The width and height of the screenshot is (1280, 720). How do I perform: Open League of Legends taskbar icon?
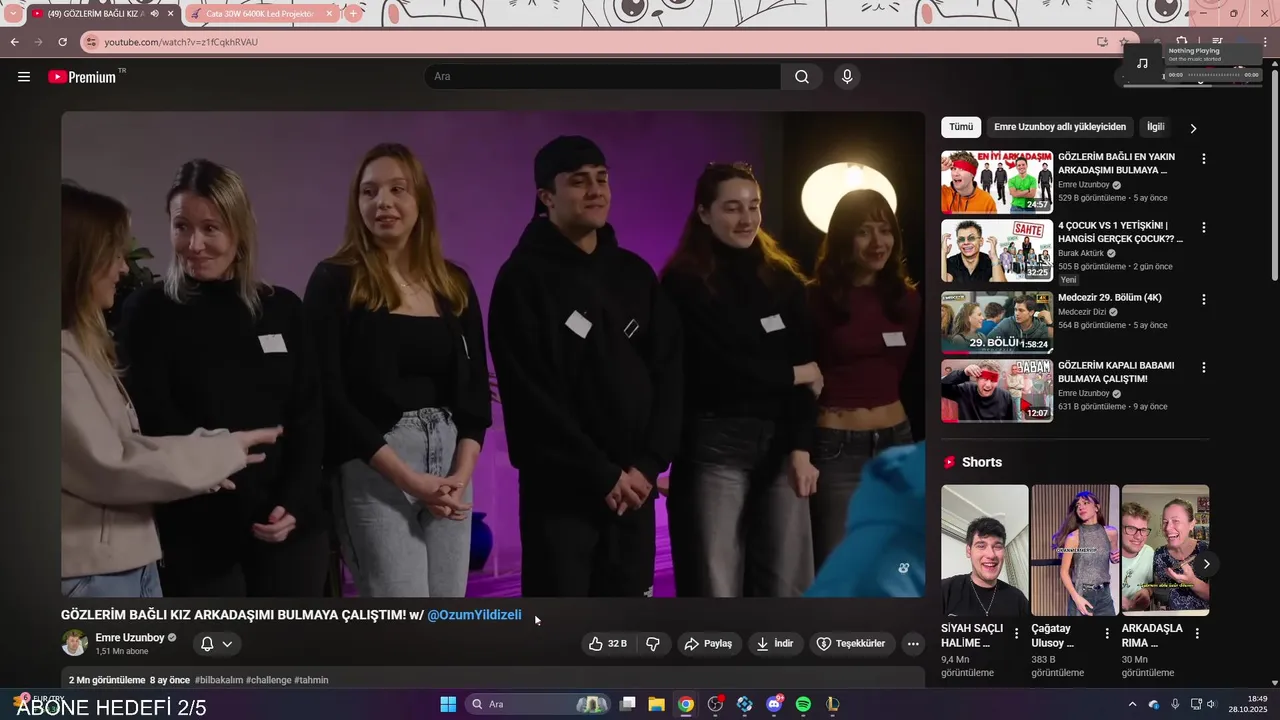click(x=833, y=704)
